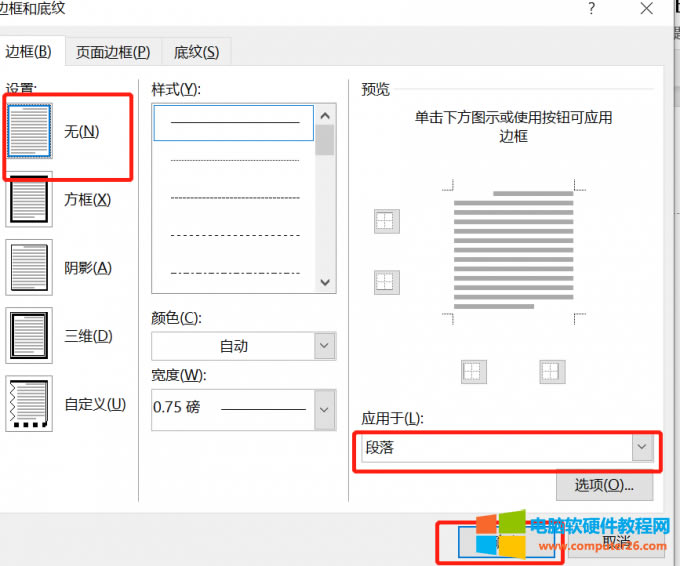Expand the 宽度(W) width dropdown 0.75 磅
680x566 pixels.
pyautogui.click(x=243, y=409)
